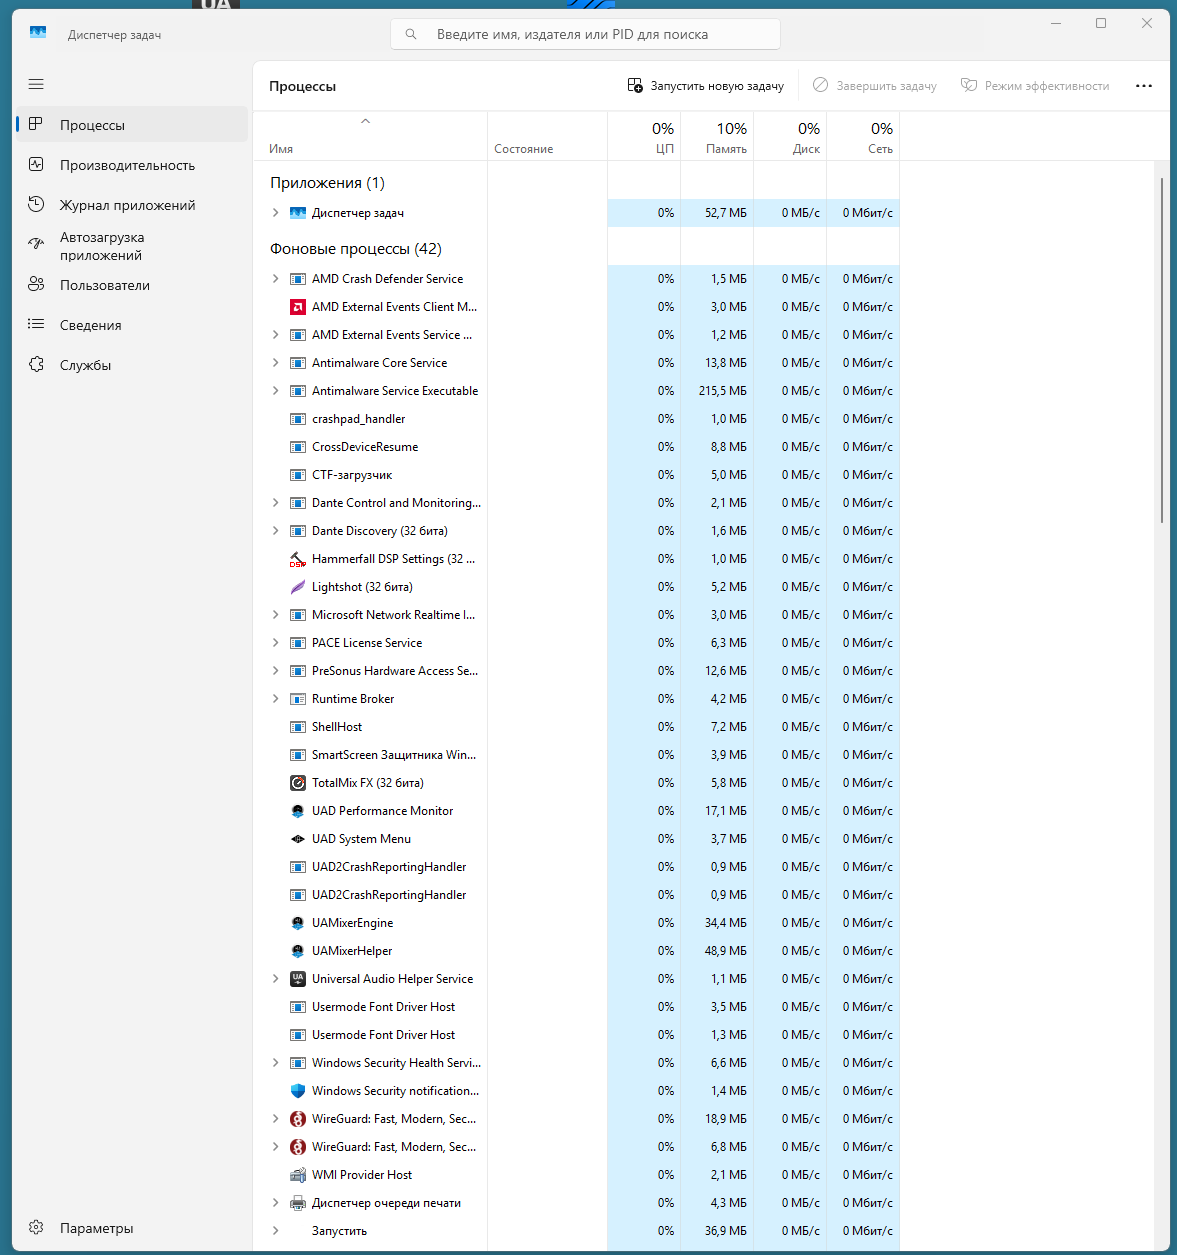The width and height of the screenshot is (1177, 1255).
Task: Click the second WireGuard process icon
Action: 298,1147
